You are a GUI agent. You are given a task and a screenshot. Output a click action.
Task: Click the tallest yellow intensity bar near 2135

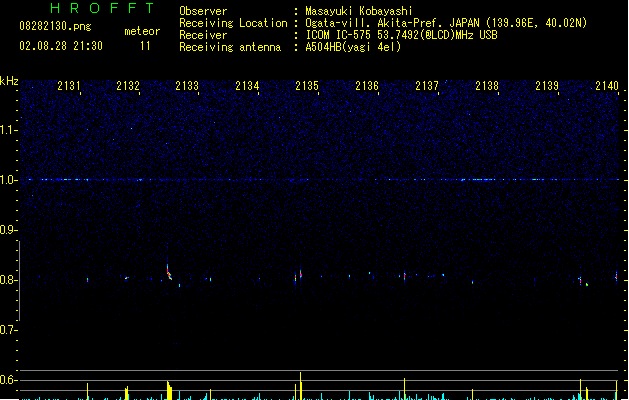[x=300, y=386]
